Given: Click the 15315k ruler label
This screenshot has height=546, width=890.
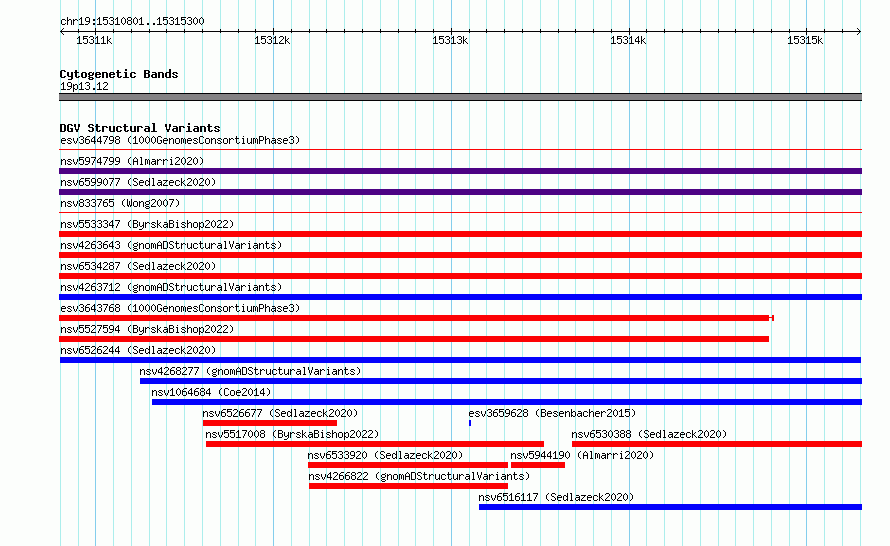Looking at the screenshot, I should tap(805, 40).
